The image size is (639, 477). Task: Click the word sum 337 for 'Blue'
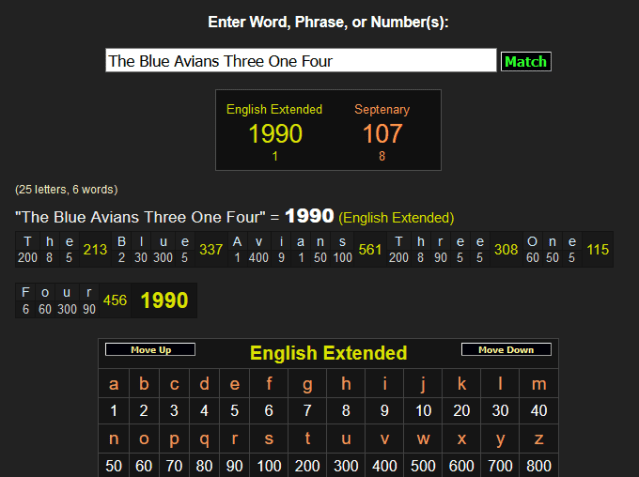tap(211, 250)
